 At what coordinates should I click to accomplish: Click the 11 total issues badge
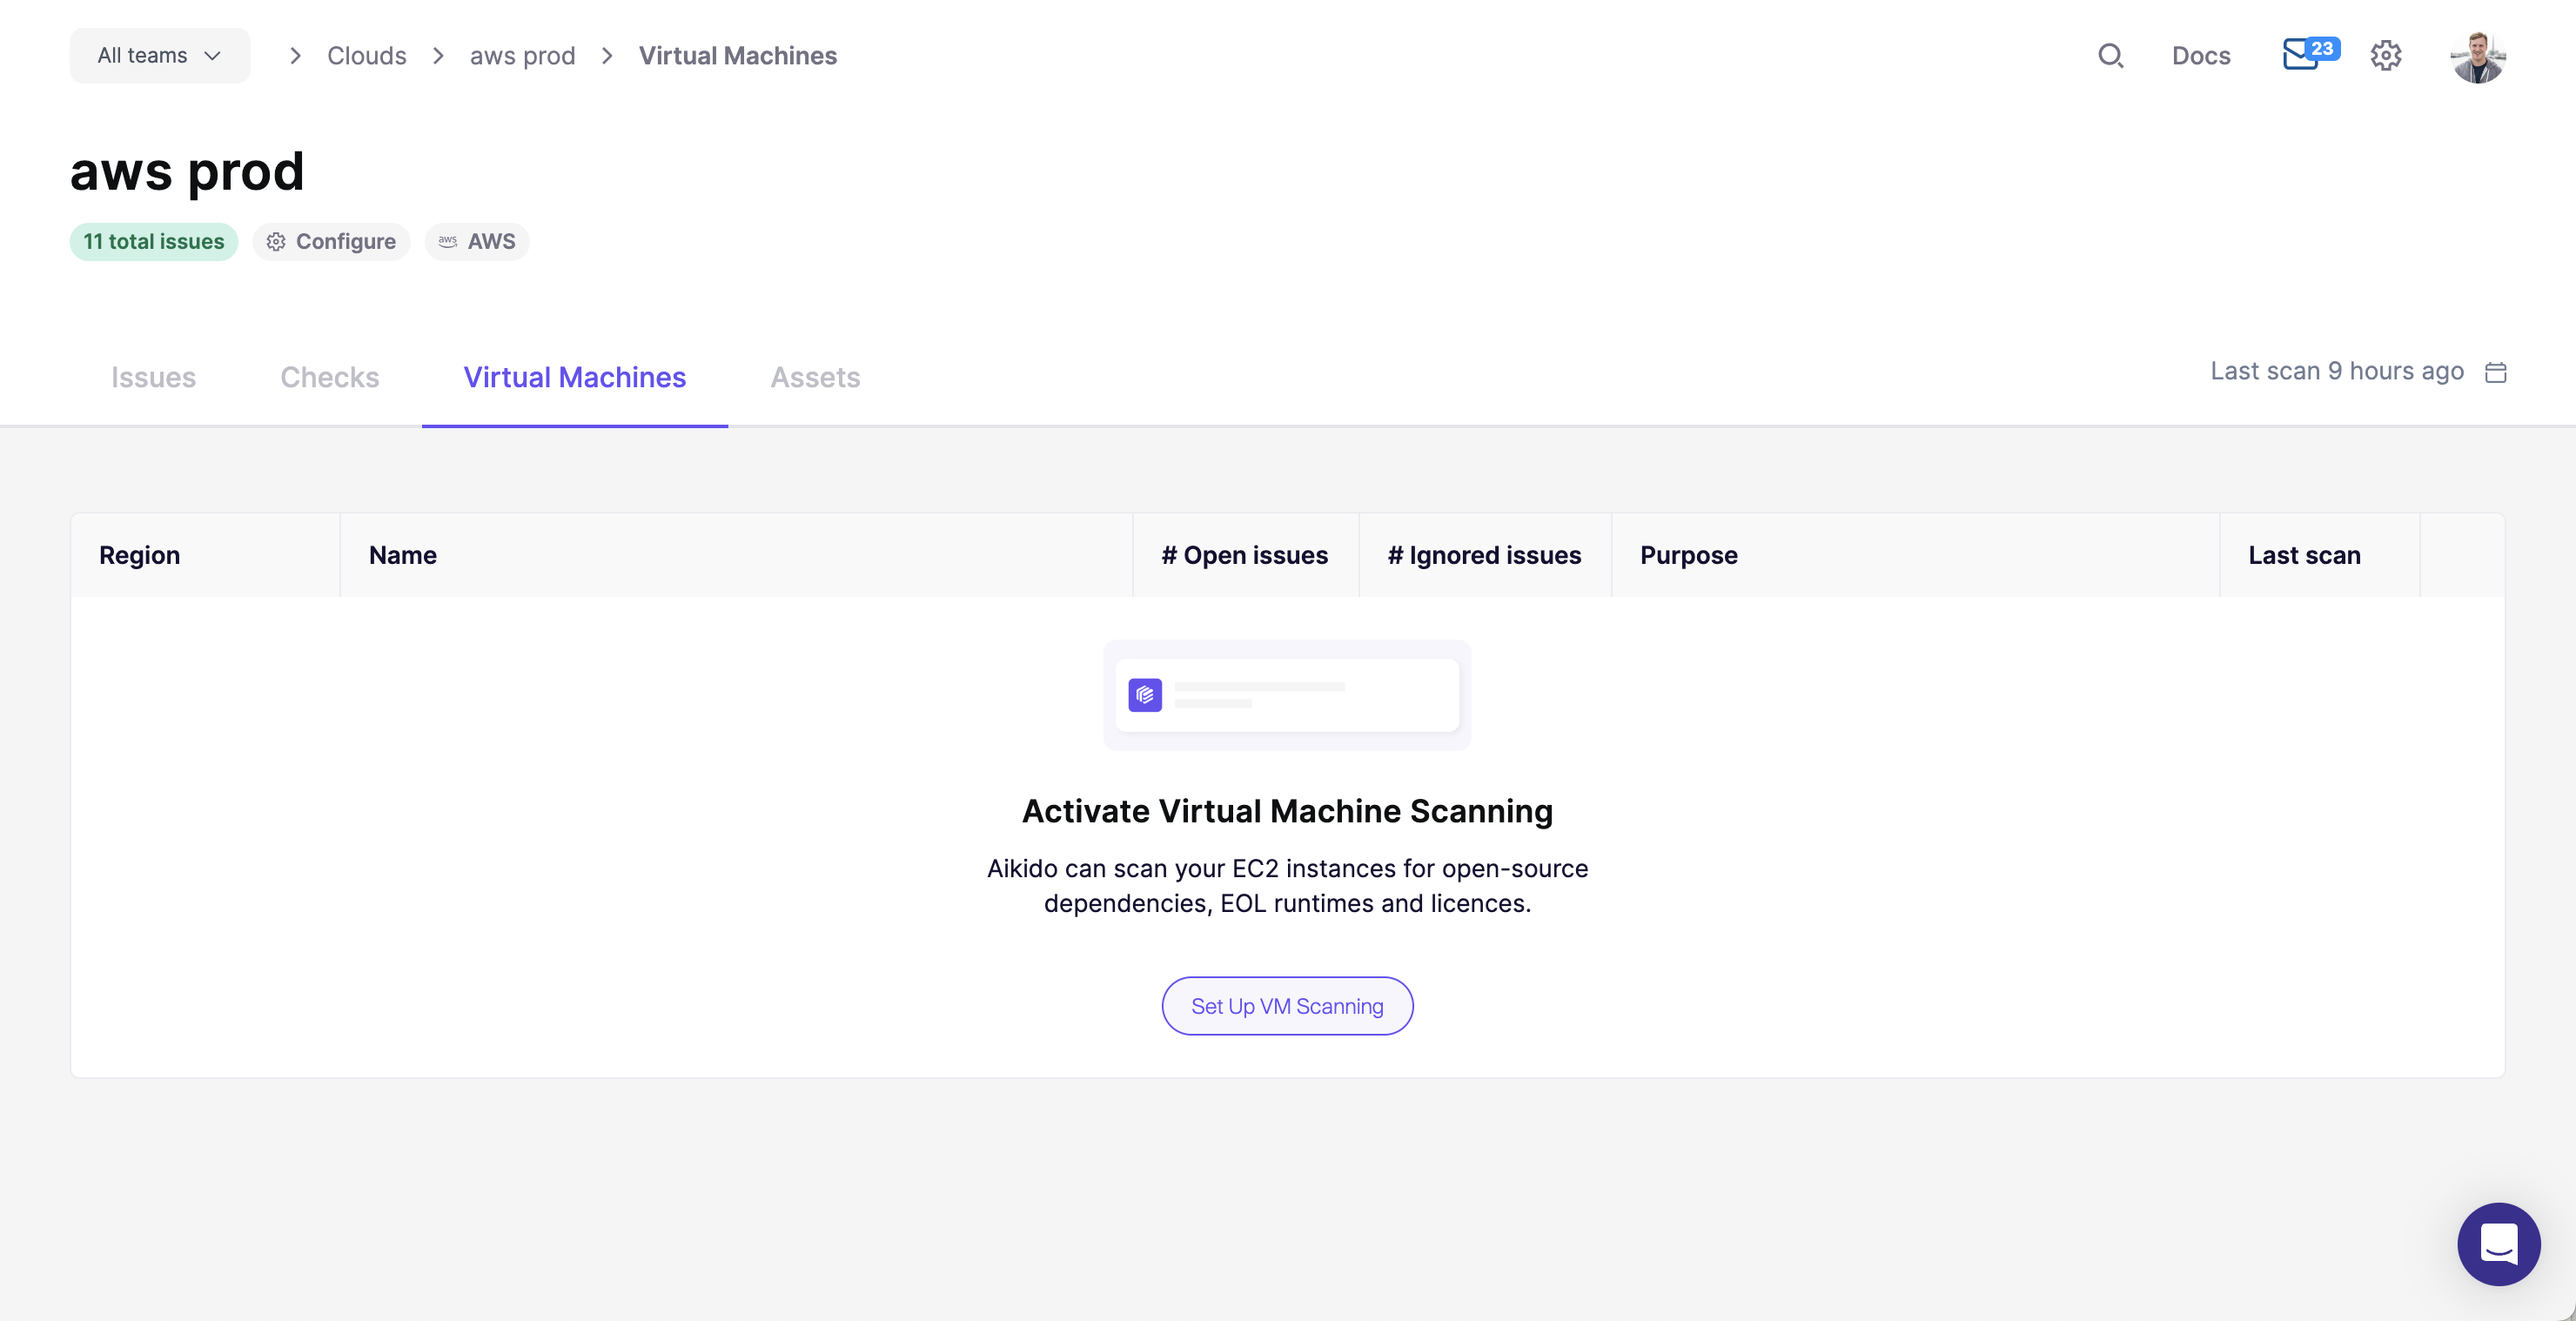154,242
